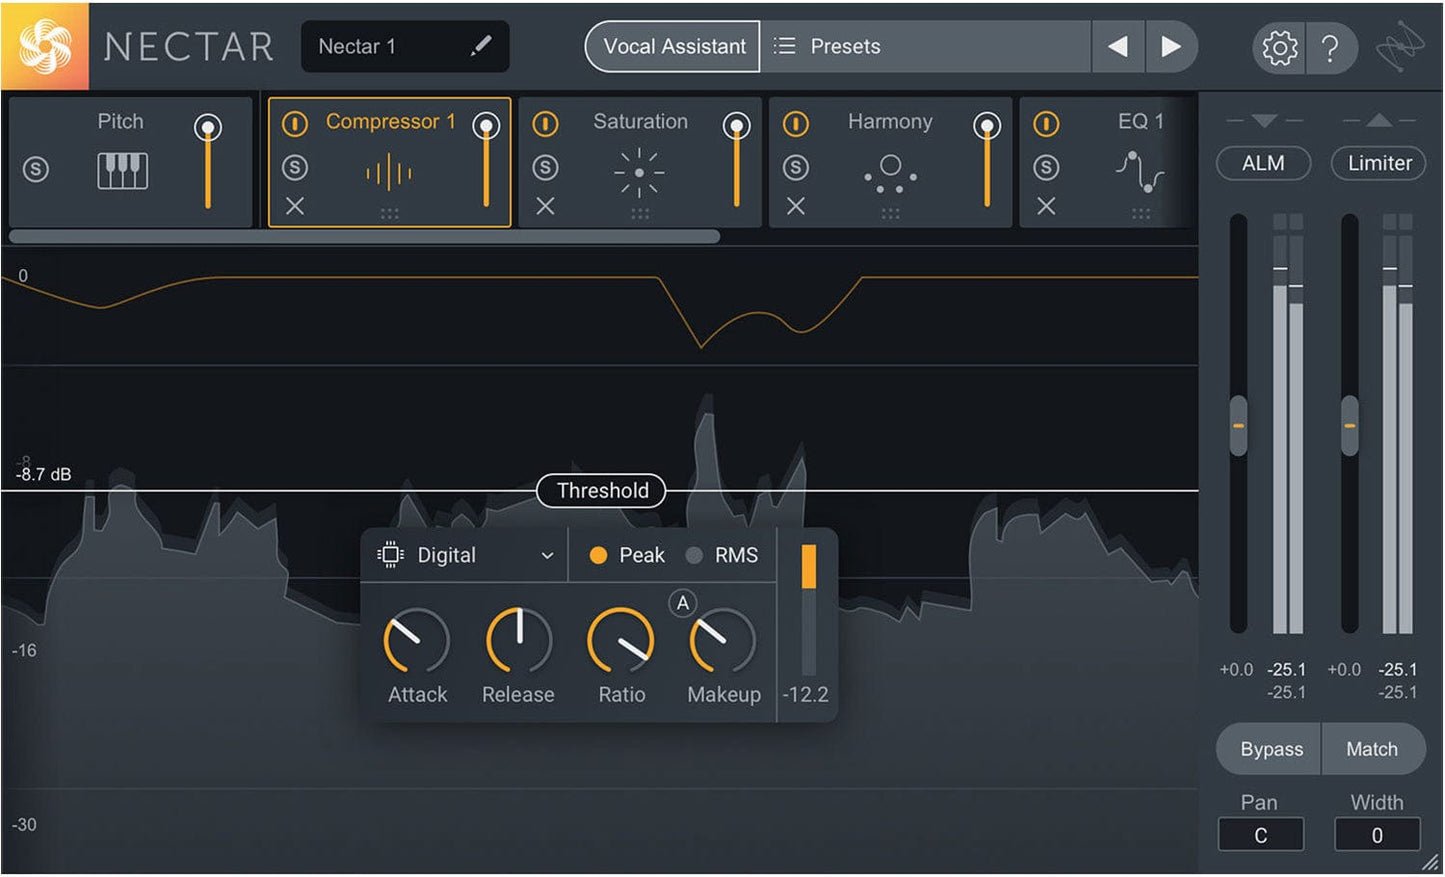Open the Pitch module piano keys icon
Image resolution: width=1445 pixels, height=877 pixels.
point(122,171)
